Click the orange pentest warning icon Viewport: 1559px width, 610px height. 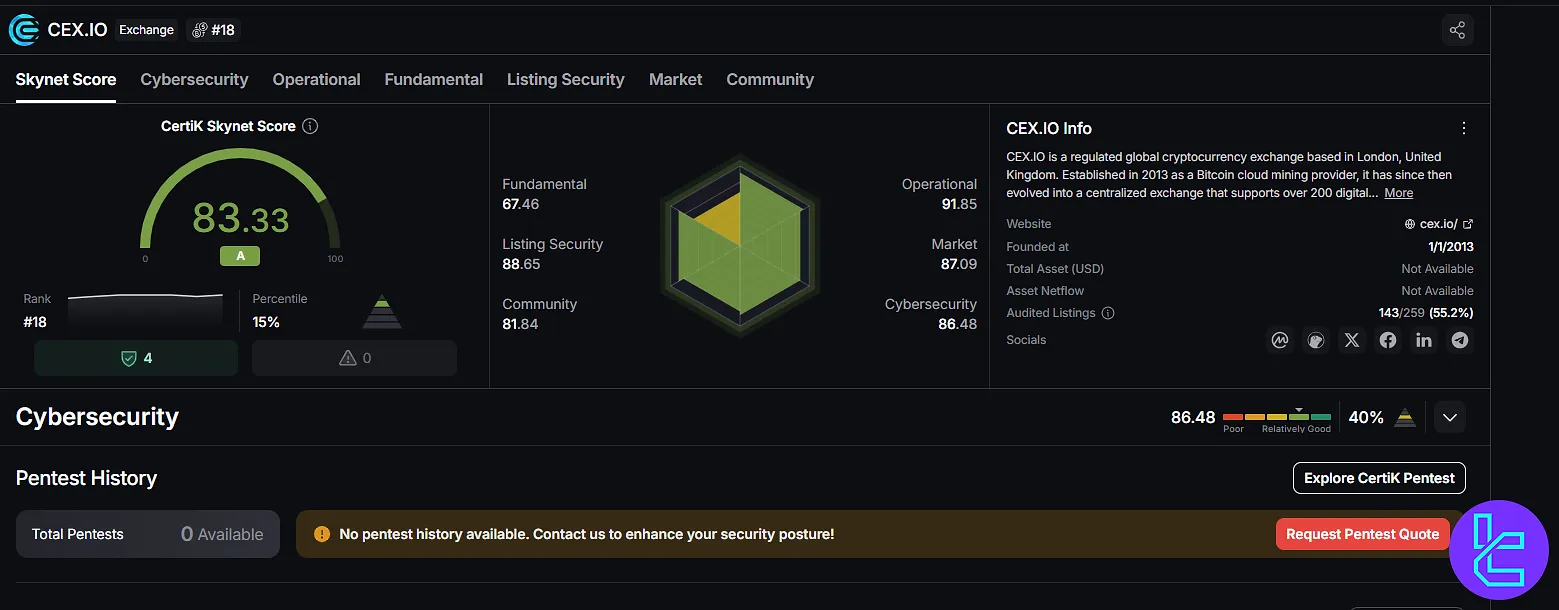point(321,534)
